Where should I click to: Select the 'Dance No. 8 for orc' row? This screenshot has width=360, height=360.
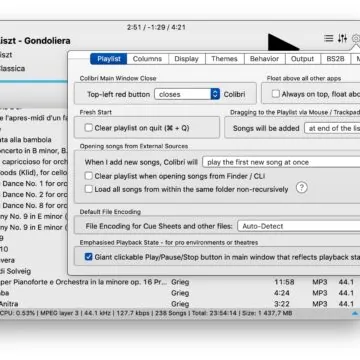[x=33, y=205]
